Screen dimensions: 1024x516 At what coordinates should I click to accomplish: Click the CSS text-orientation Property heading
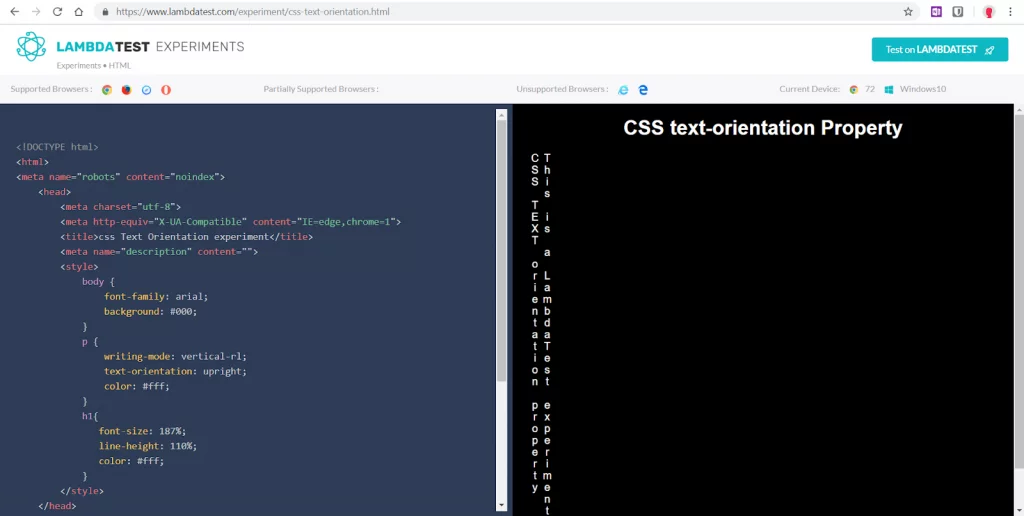pyautogui.click(x=763, y=128)
